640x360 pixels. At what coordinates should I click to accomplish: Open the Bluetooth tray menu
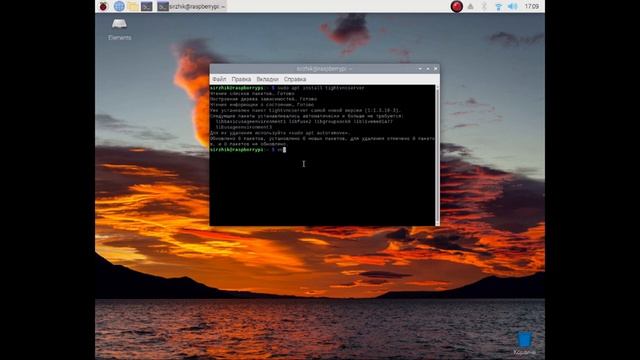pos(484,6)
